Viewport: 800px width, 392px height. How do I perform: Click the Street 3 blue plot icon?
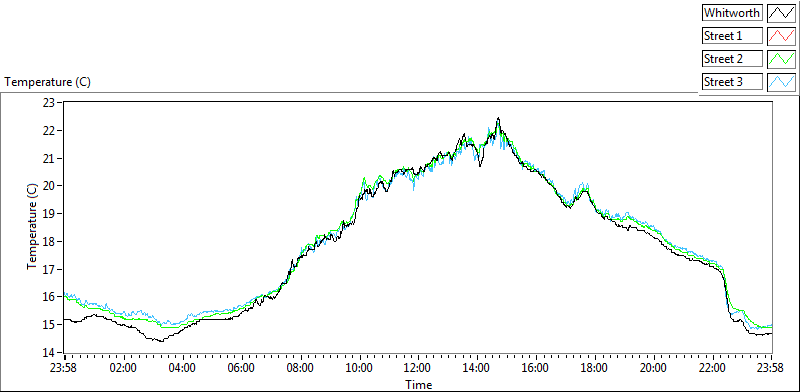click(x=781, y=82)
